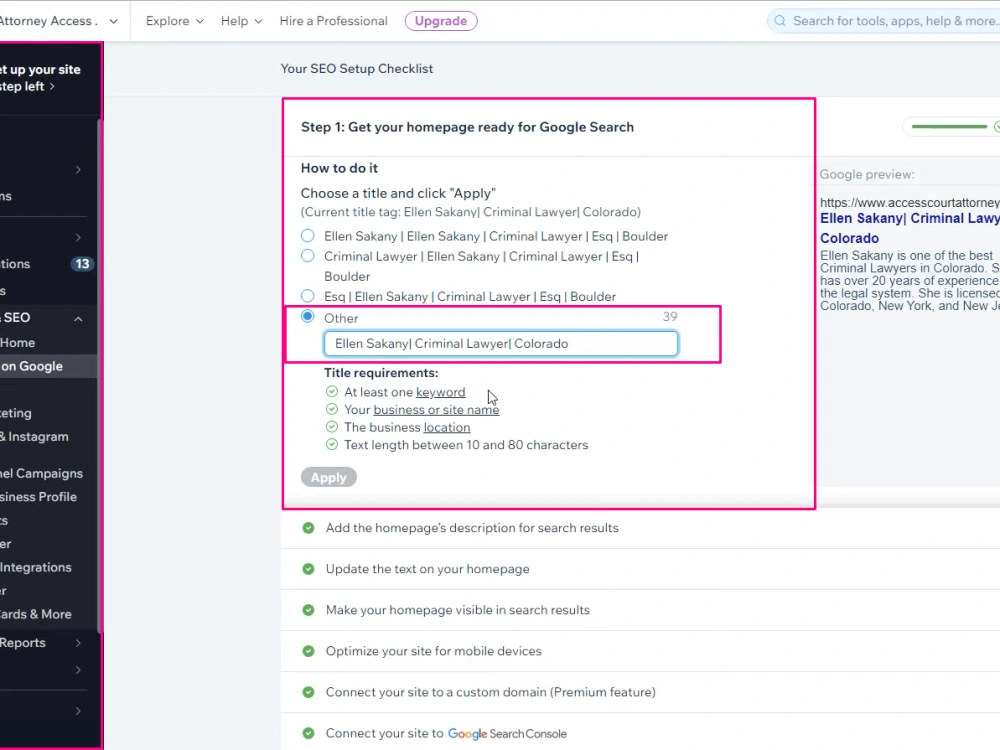Select 'Esq | Ellen Sakany | Criminal Lawyer' title option
1000x750 pixels.
(307, 296)
